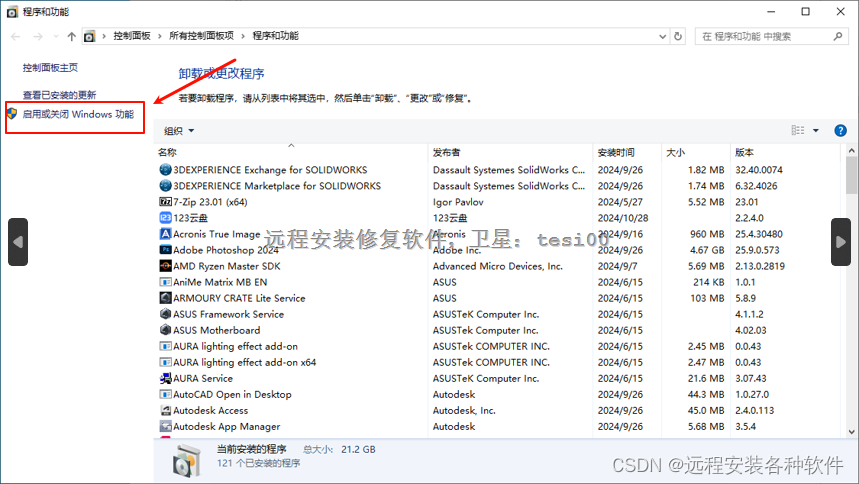
Task: Click the 3DEXPERIENCE Marketplace for SOLIDWORKS icon
Action: tap(165, 186)
